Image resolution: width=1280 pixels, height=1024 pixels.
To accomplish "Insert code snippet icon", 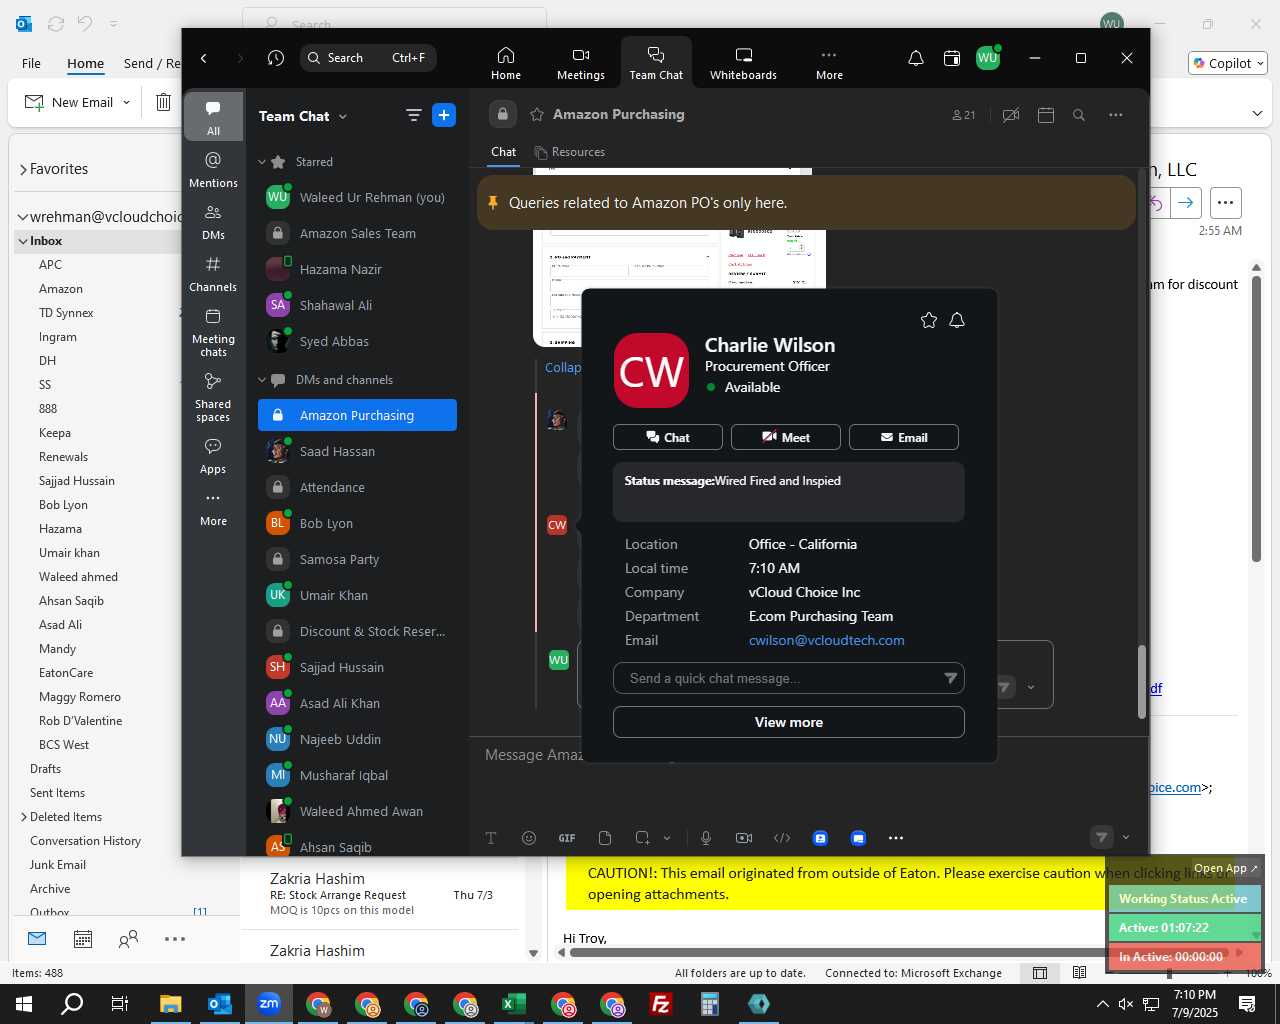I will (x=782, y=838).
